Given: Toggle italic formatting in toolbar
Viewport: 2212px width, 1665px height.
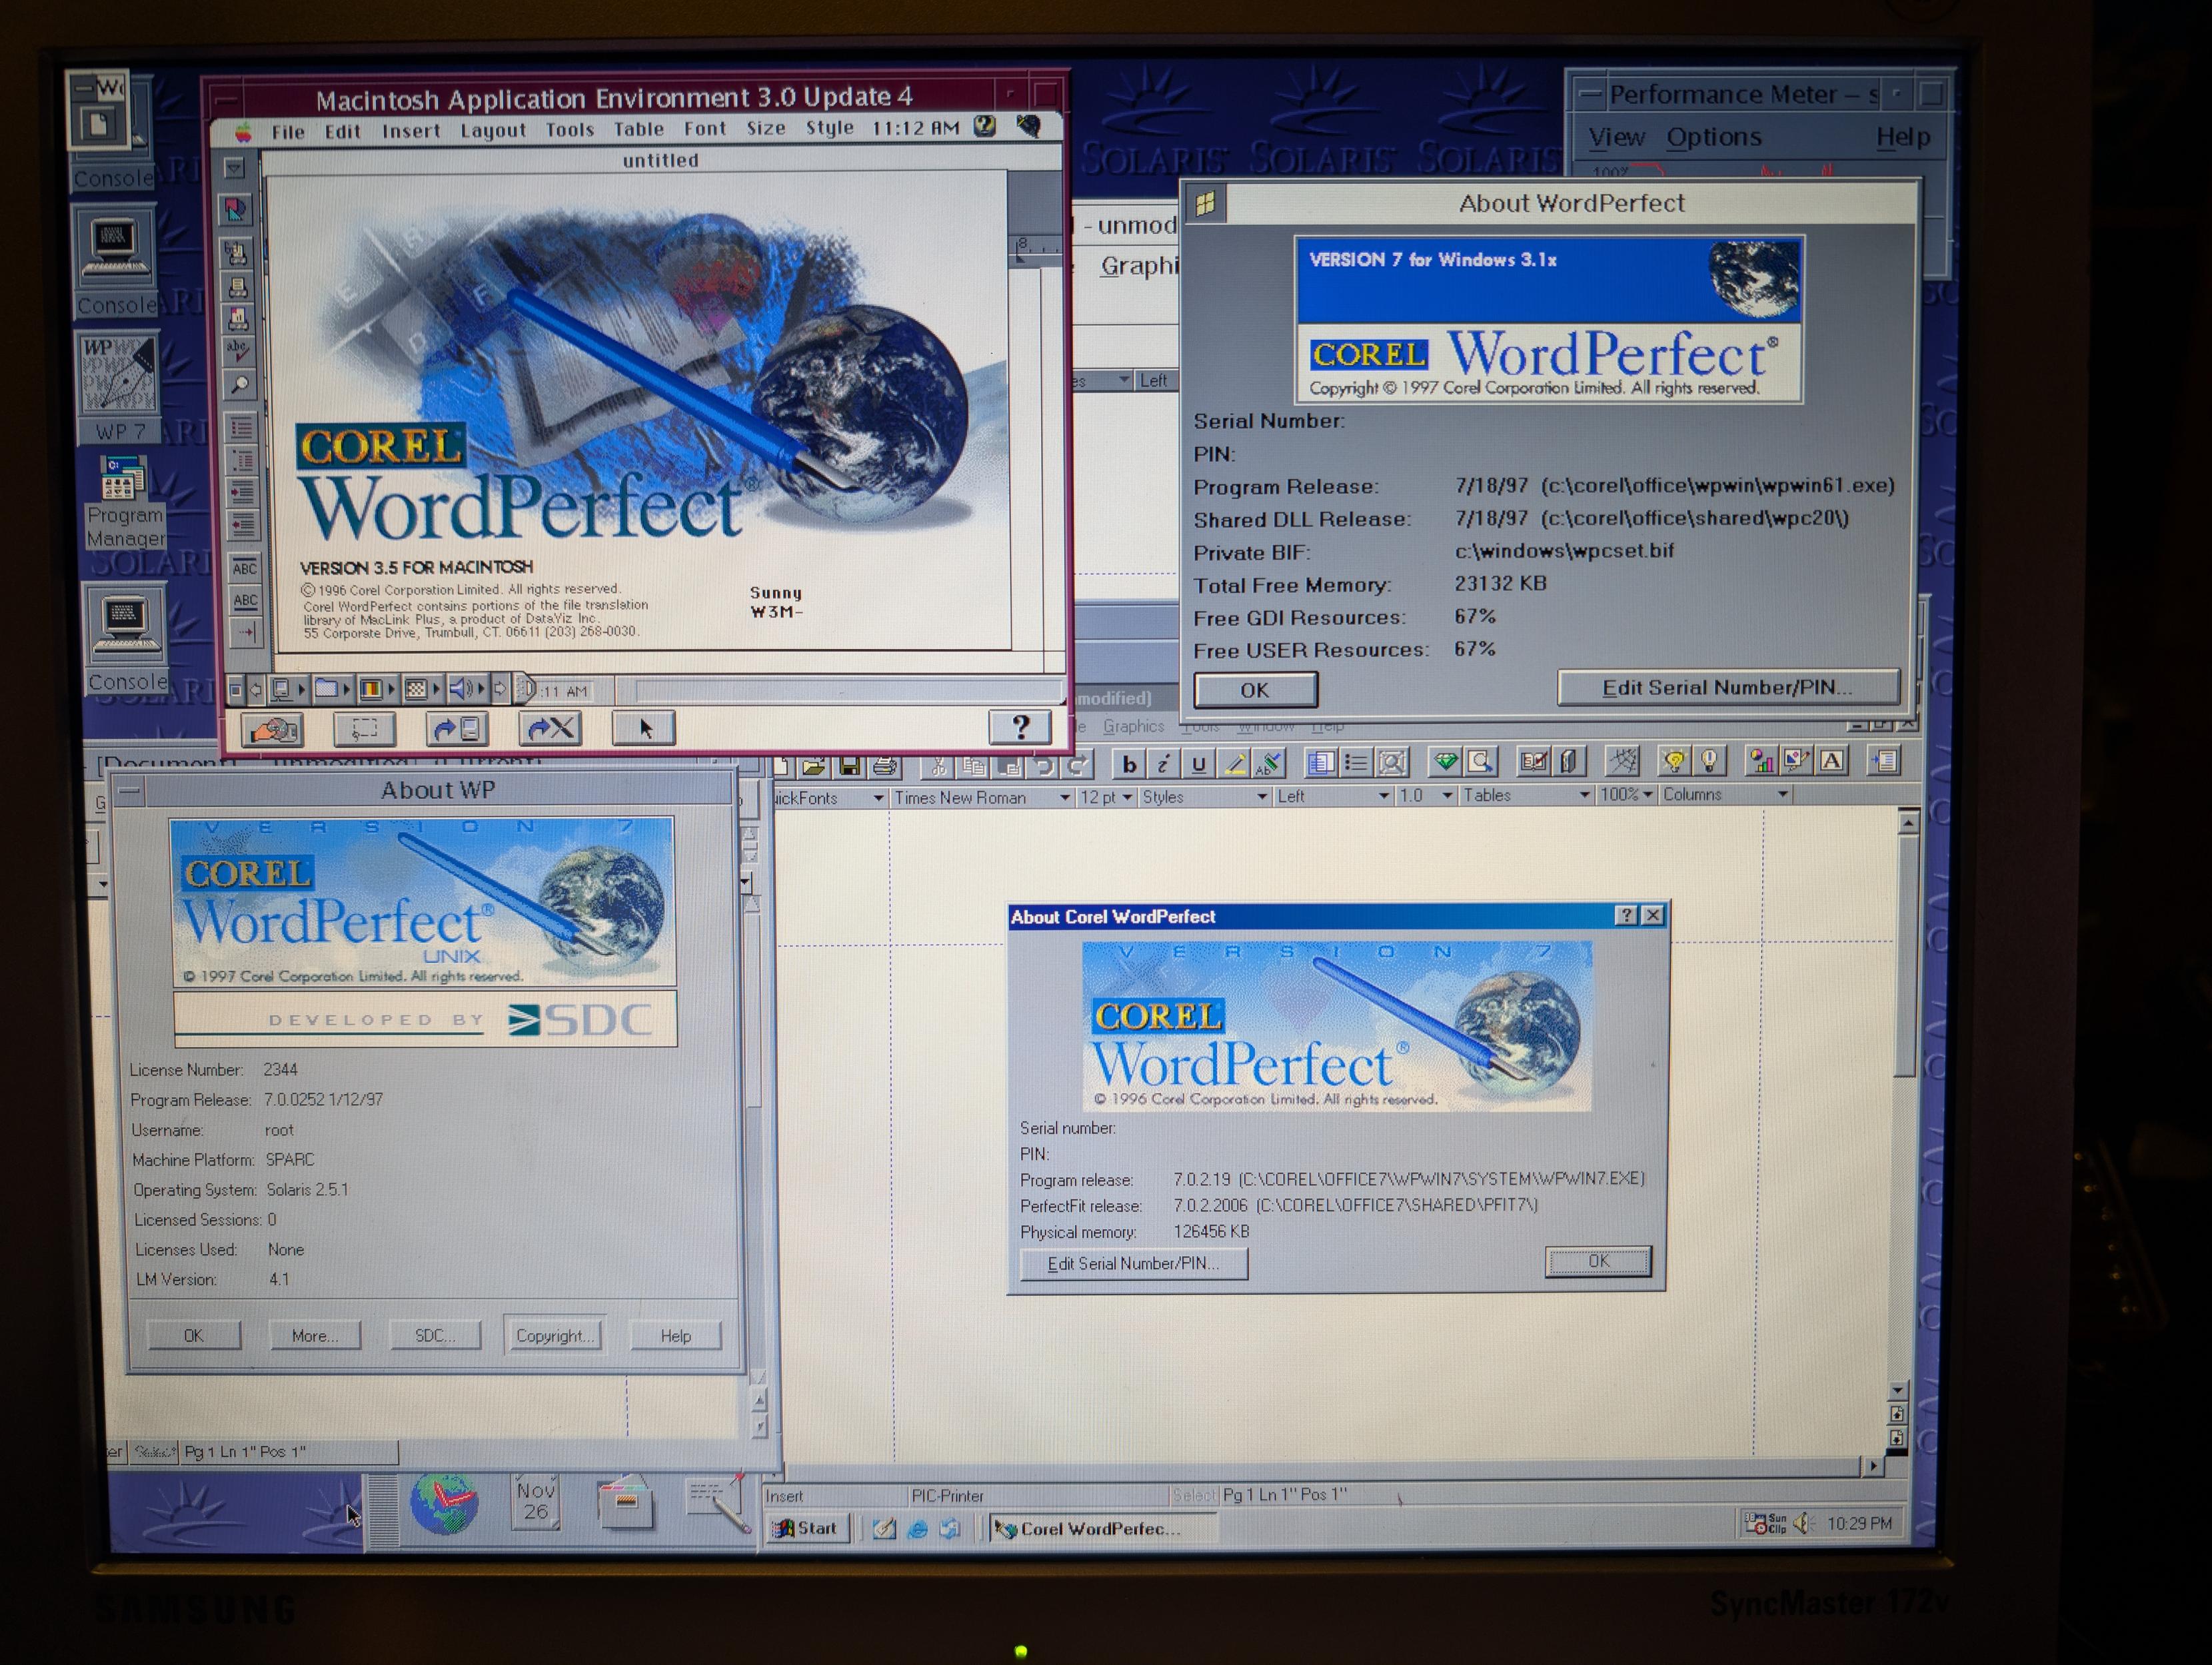Looking at the screenshot, I should pos(1163,765).
